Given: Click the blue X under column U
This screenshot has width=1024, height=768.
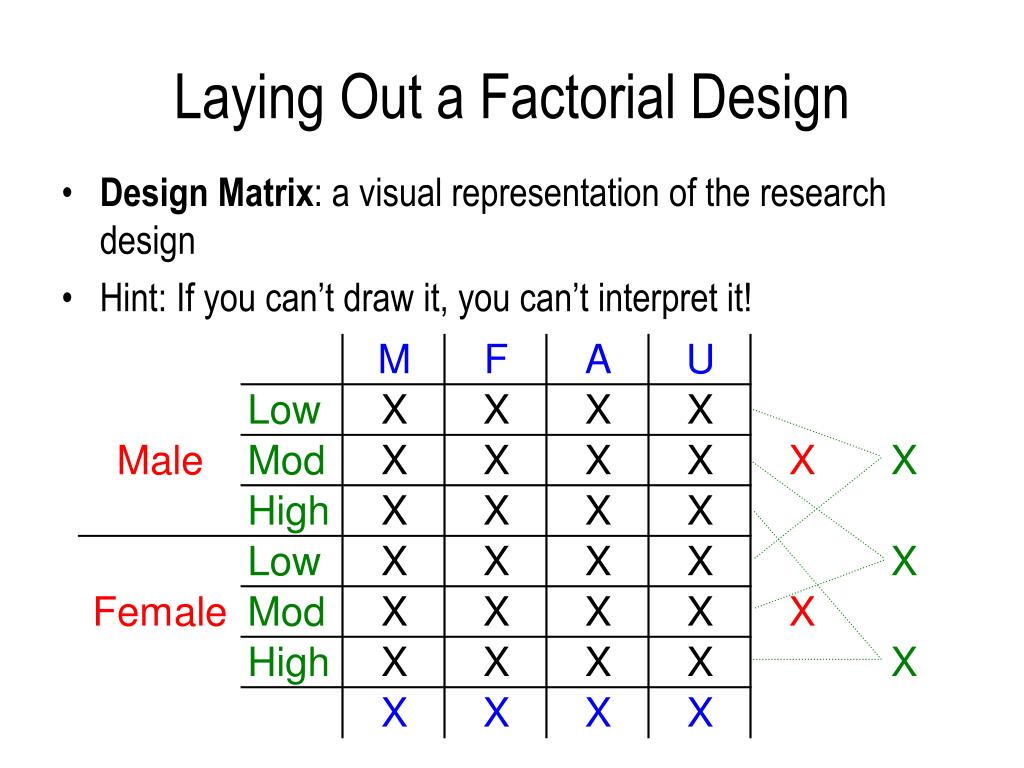Looking at the screenshot, I should point(700,712).
